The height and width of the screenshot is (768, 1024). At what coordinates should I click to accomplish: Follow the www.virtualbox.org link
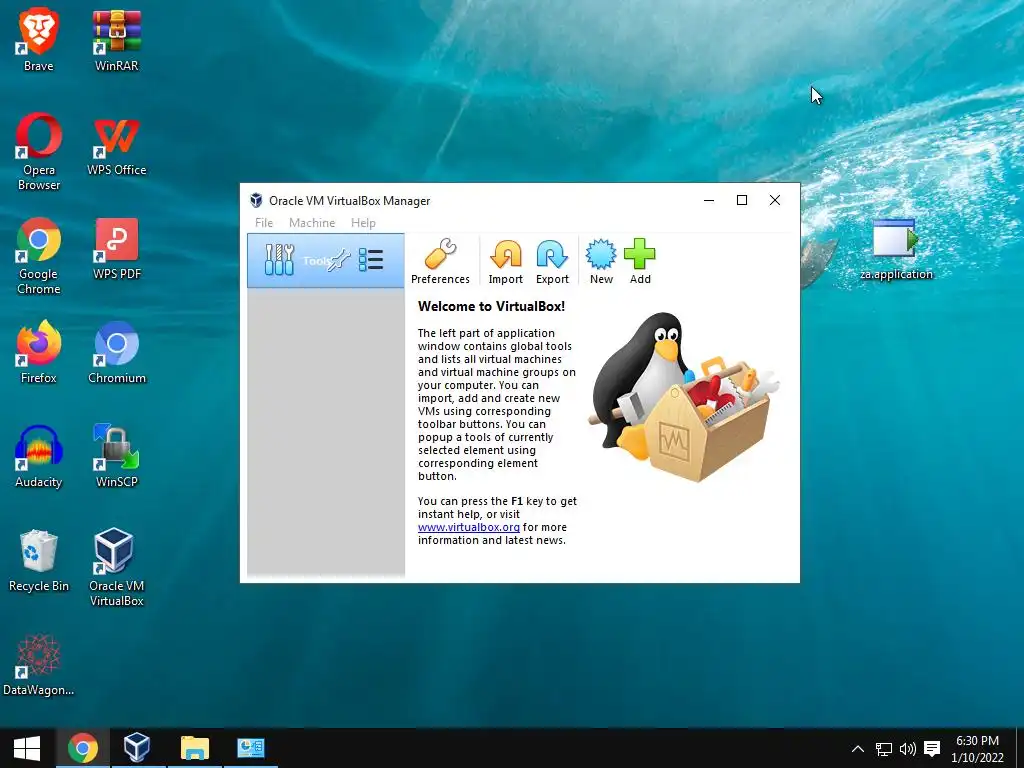pos(469,527)
